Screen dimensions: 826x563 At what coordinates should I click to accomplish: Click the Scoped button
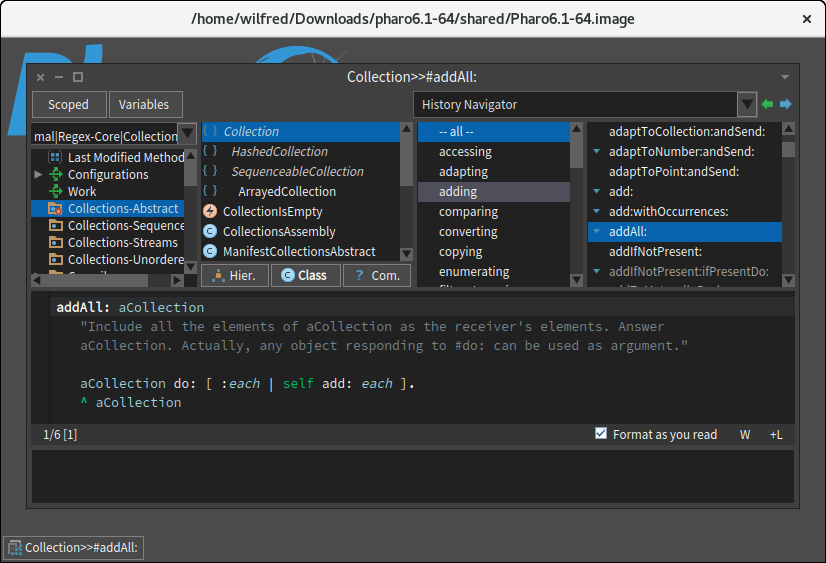click(68, 104)
